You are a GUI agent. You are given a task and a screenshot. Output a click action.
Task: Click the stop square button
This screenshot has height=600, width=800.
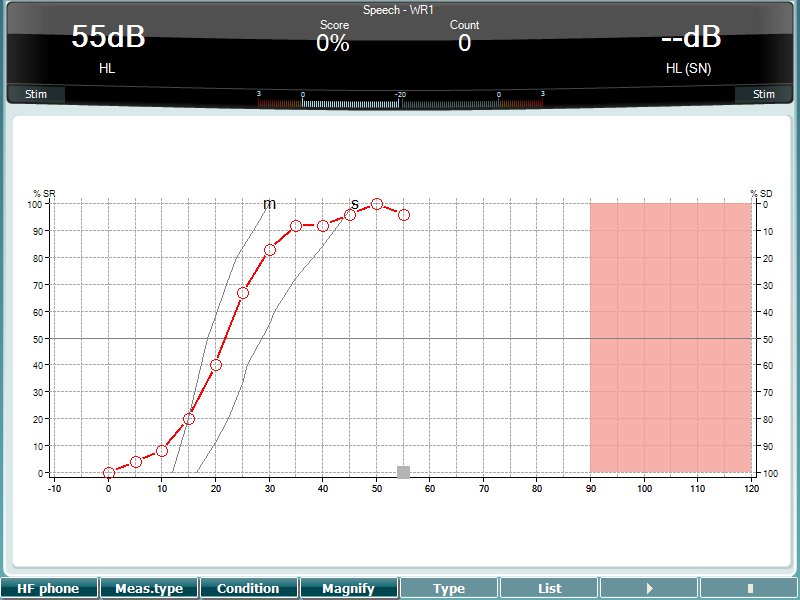click(749, 589)
